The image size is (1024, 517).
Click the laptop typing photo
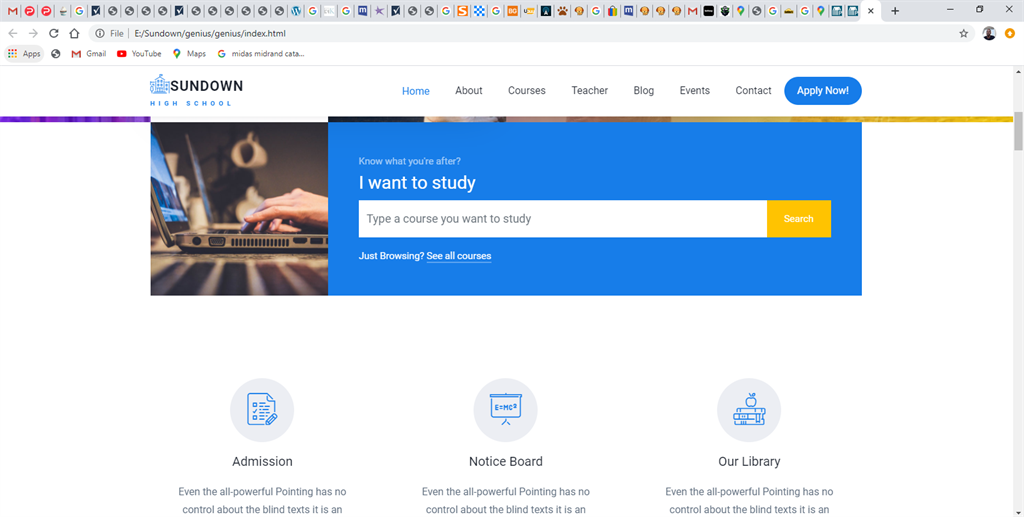tap(239, 209)
